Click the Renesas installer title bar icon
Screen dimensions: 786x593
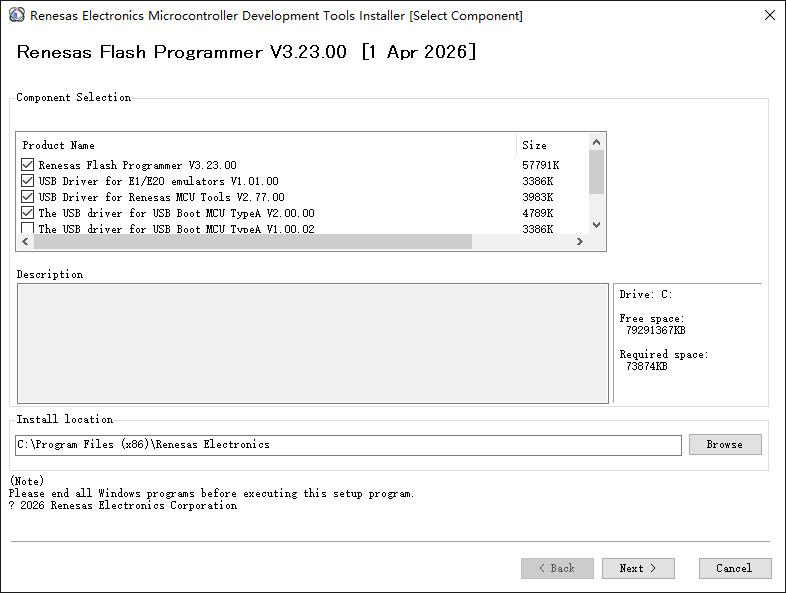(x=17, y=15)
